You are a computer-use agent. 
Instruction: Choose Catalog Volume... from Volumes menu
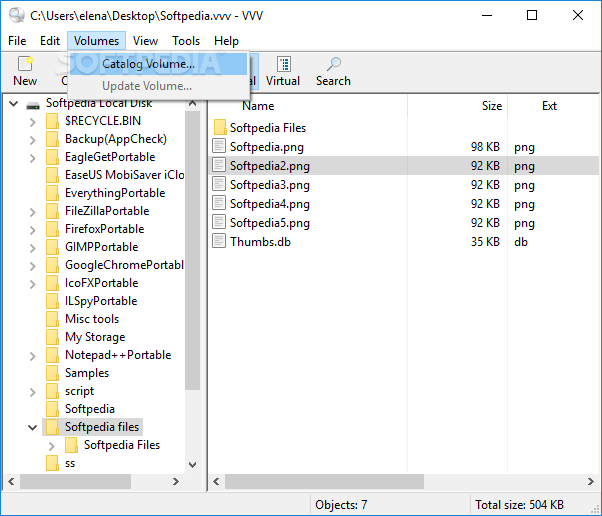(x=158, y=64)
